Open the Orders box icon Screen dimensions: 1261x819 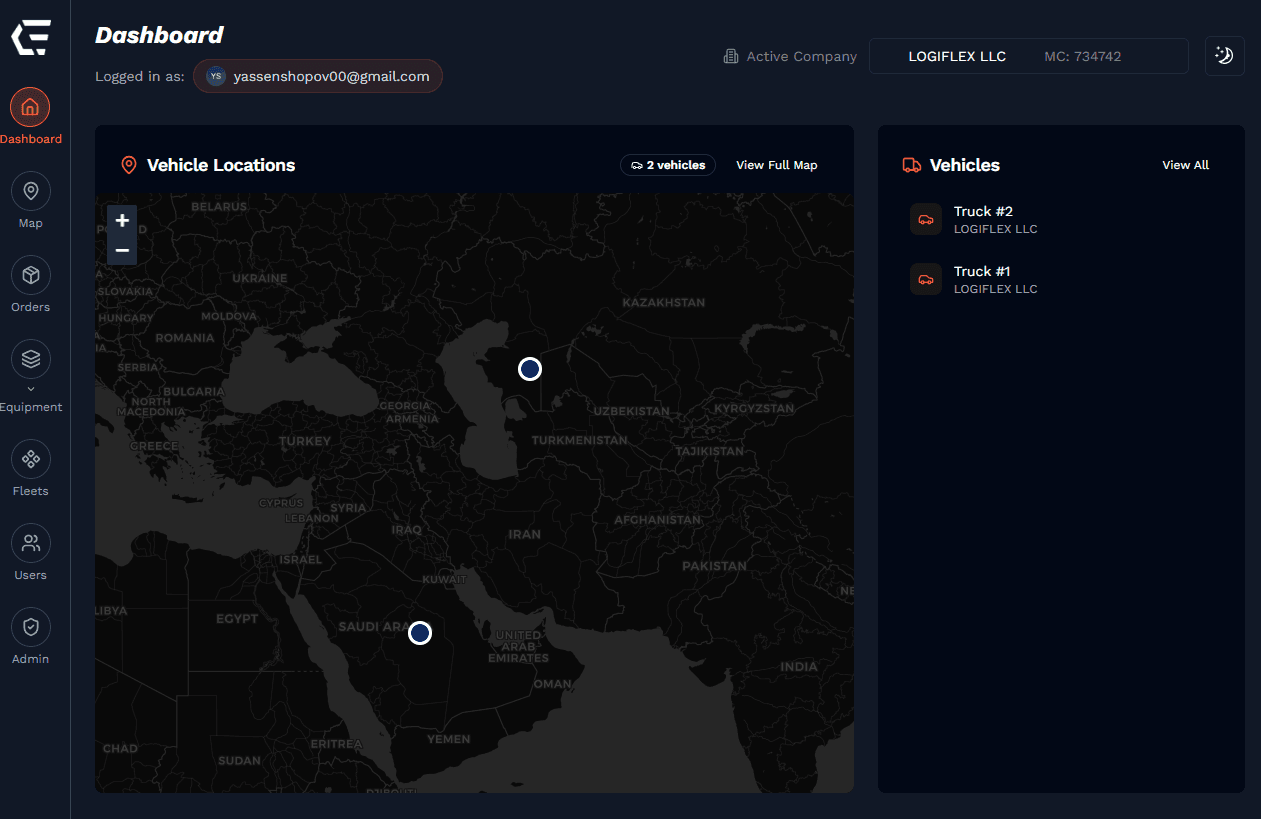coord(30,275)
